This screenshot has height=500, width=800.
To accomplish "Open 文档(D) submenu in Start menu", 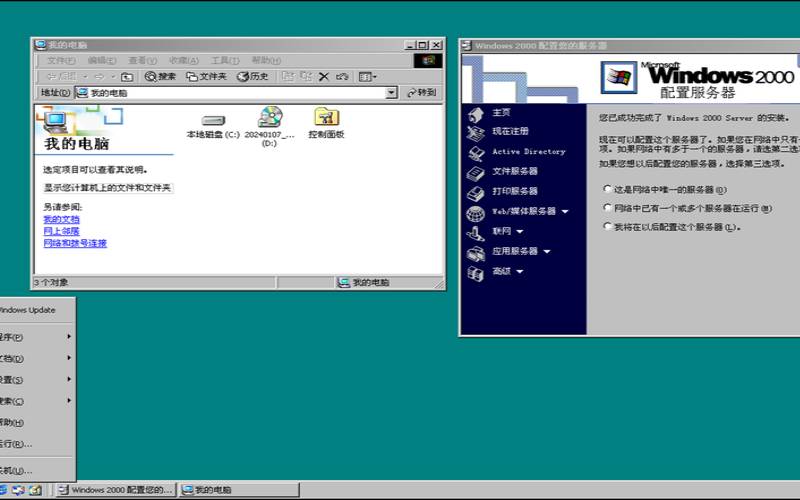I will pyautogui.click(x=37, y=359).
